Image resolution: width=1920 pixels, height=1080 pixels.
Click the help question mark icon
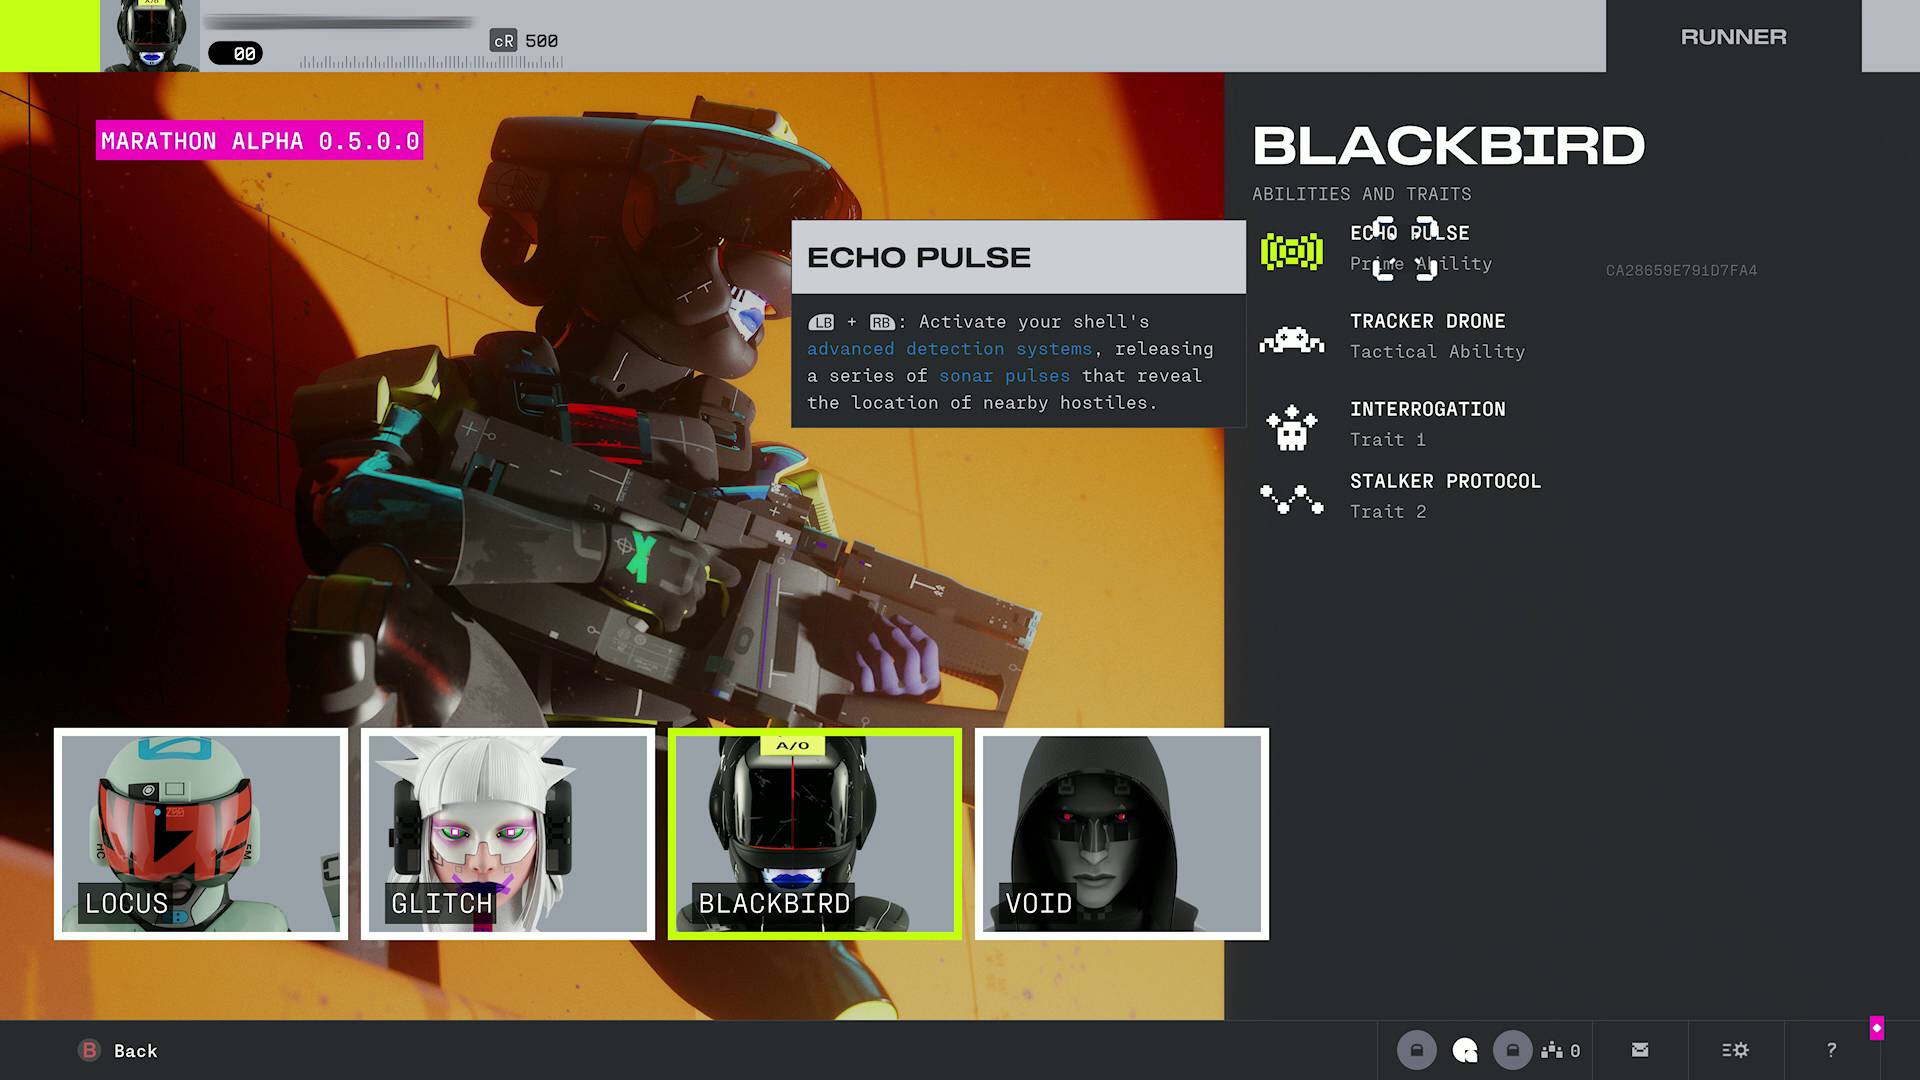point(1831,1050)
